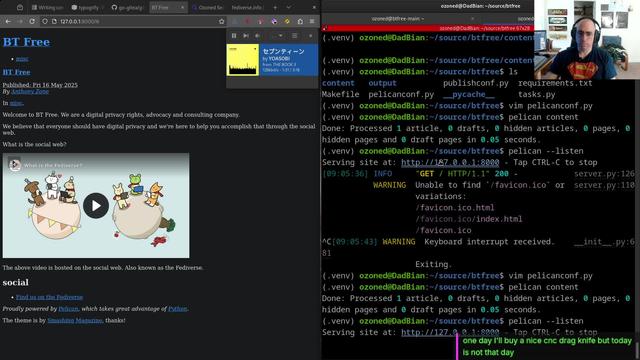The image size is (640, 360).
Task: Switch to the 'Writing on' browser tab
Action: (48, 7)
